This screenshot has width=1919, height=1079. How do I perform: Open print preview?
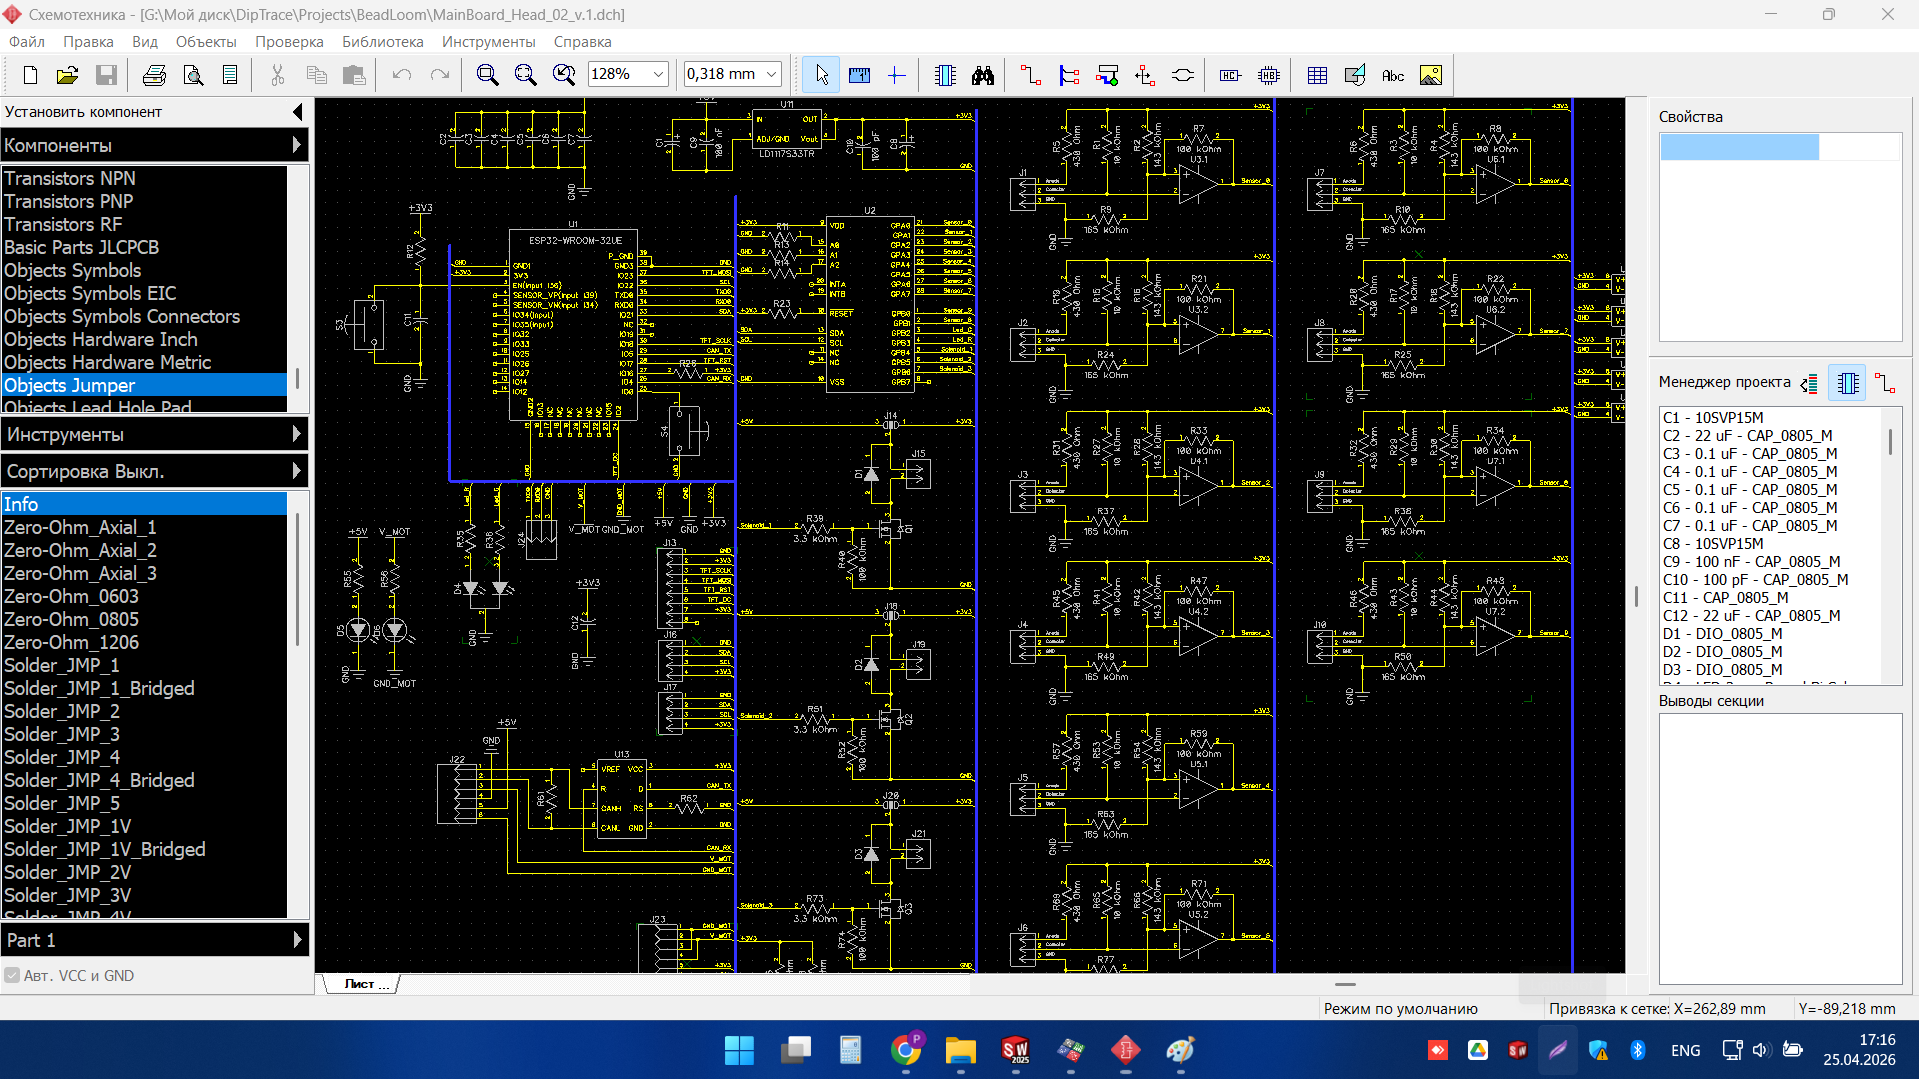click(x=193, y=75)
